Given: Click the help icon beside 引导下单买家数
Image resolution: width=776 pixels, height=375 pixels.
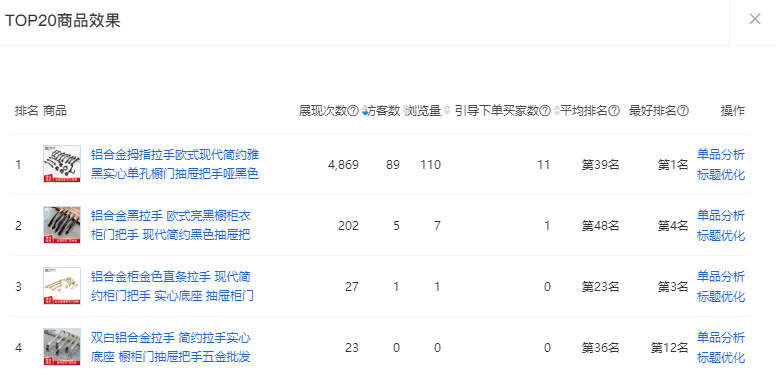Looking at the screenshot, I should 545,111.
